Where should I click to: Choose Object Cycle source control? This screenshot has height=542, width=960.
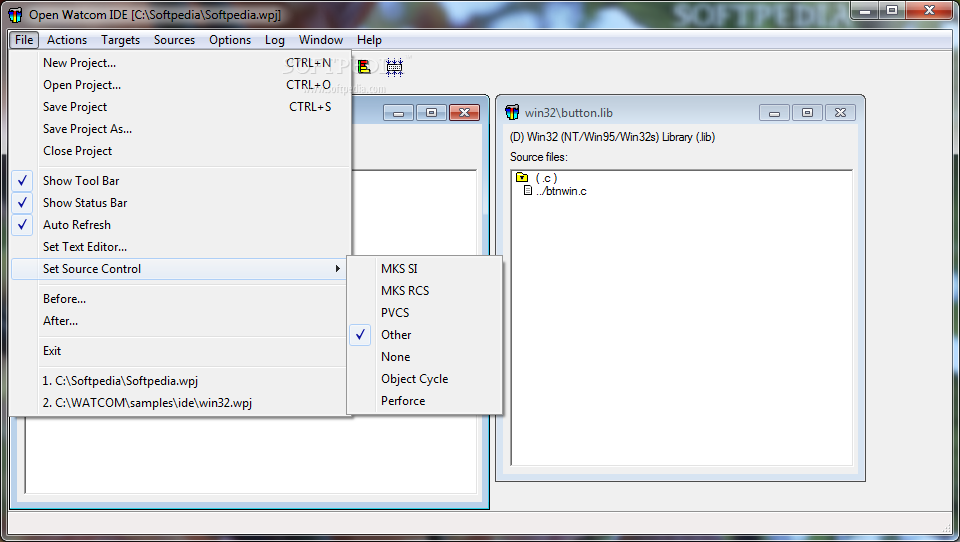pyautogui.click(x=425, y=379)
